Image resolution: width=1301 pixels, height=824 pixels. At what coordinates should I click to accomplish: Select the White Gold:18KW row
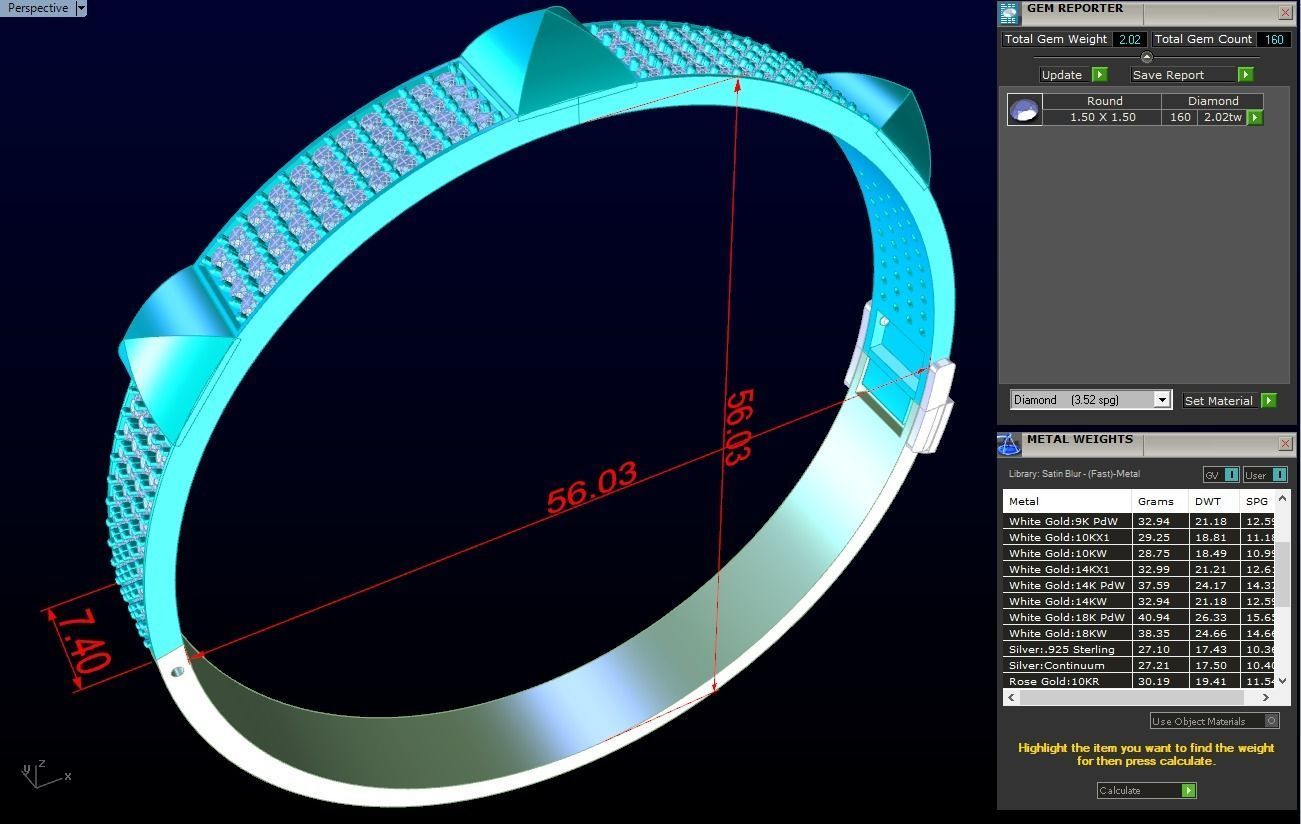tap(1139, 633)
